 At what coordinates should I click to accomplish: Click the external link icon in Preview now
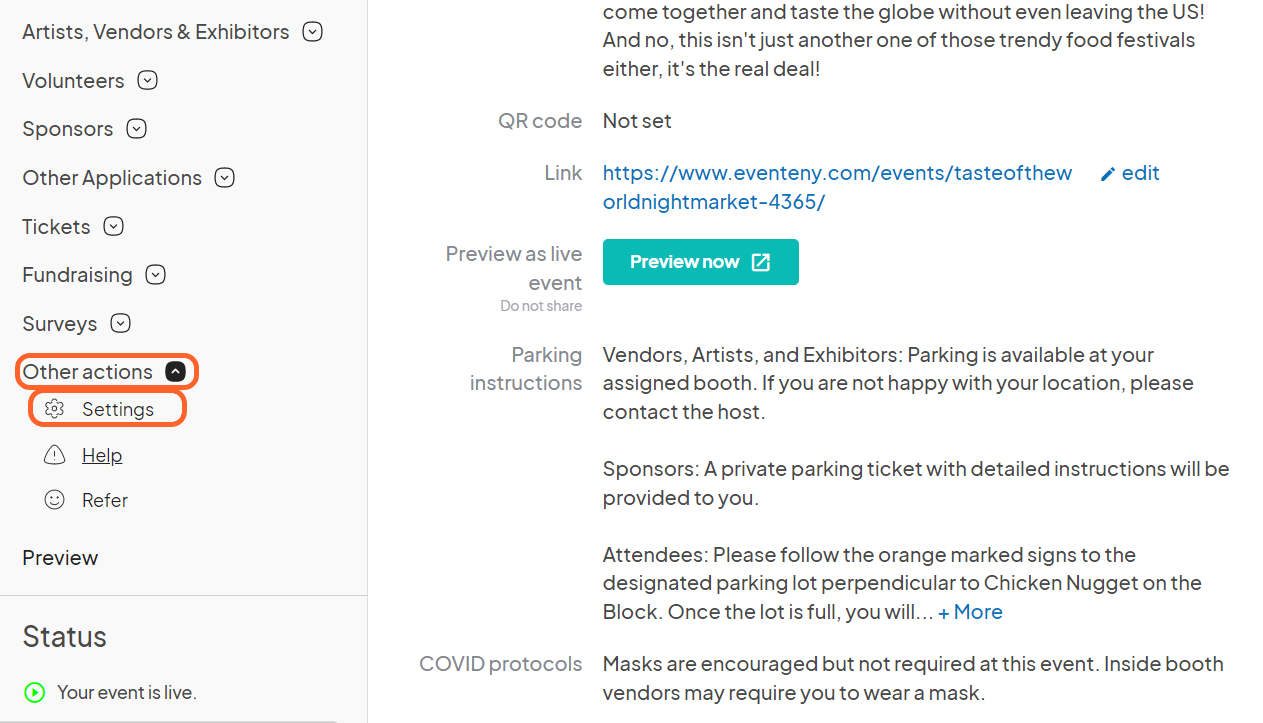click(x=761, y=262)
